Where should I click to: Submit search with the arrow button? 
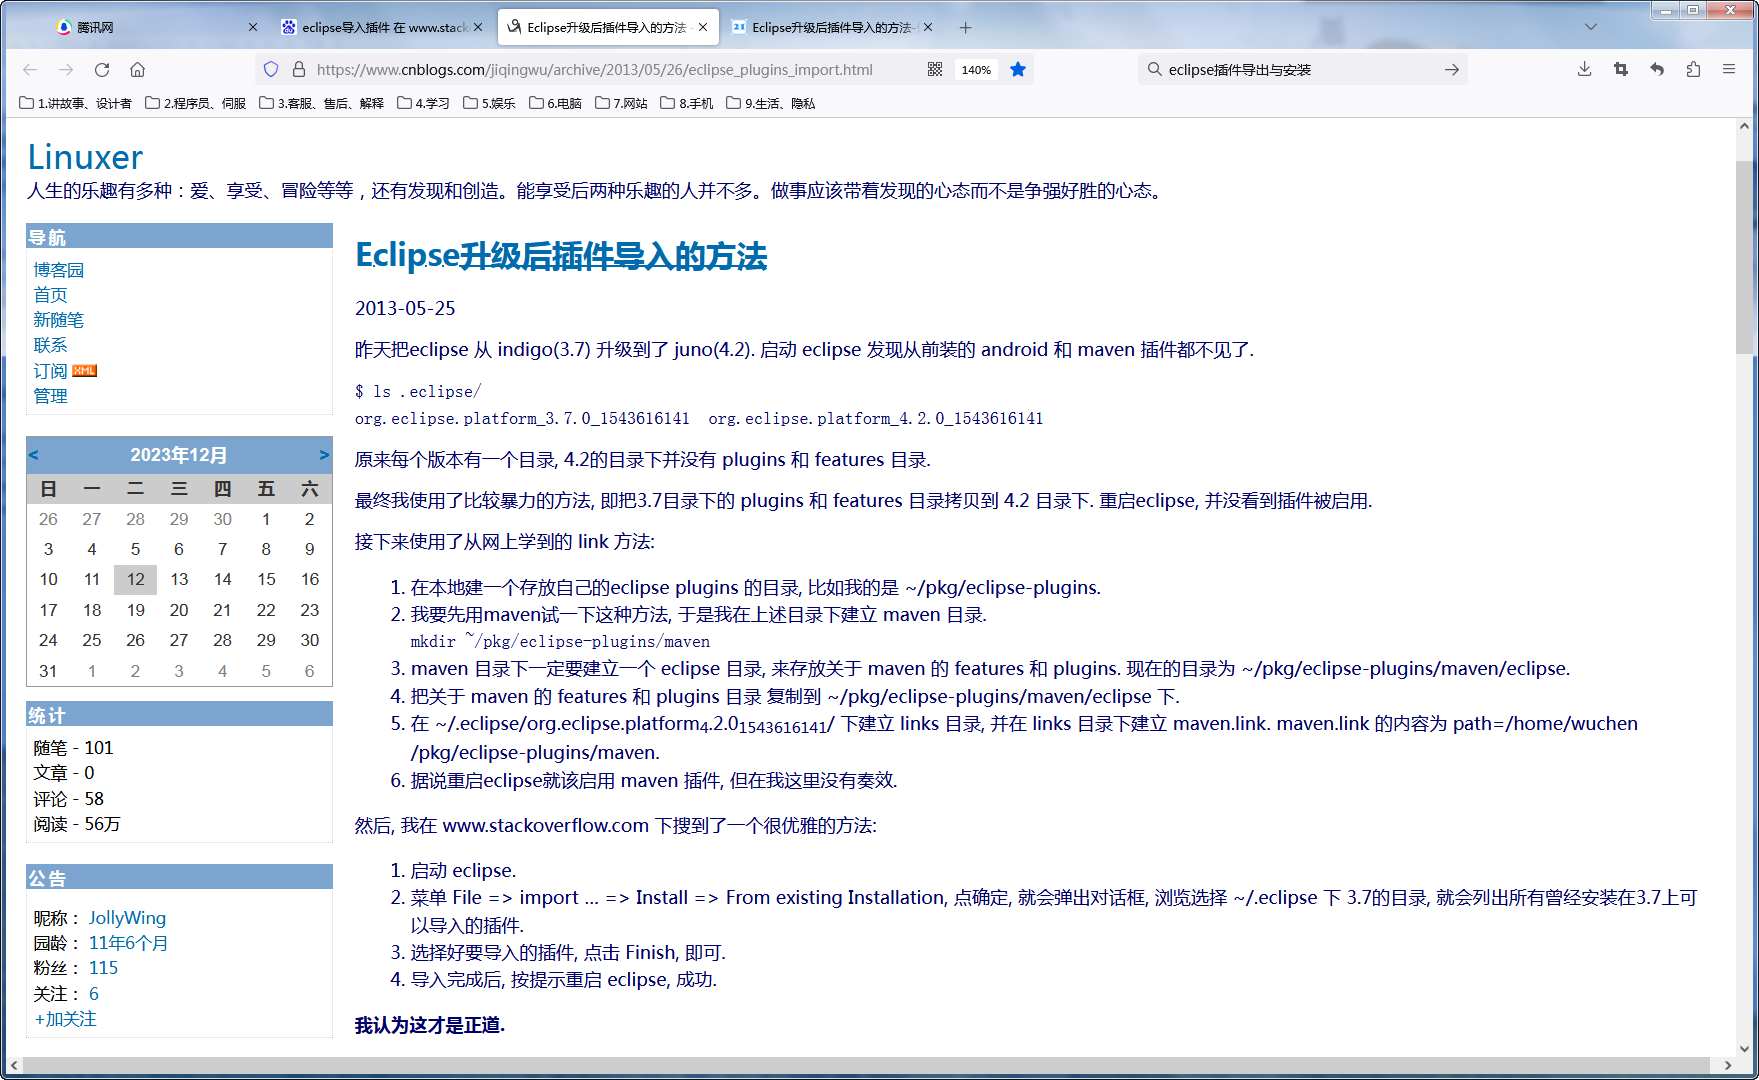pos(1452,69)
